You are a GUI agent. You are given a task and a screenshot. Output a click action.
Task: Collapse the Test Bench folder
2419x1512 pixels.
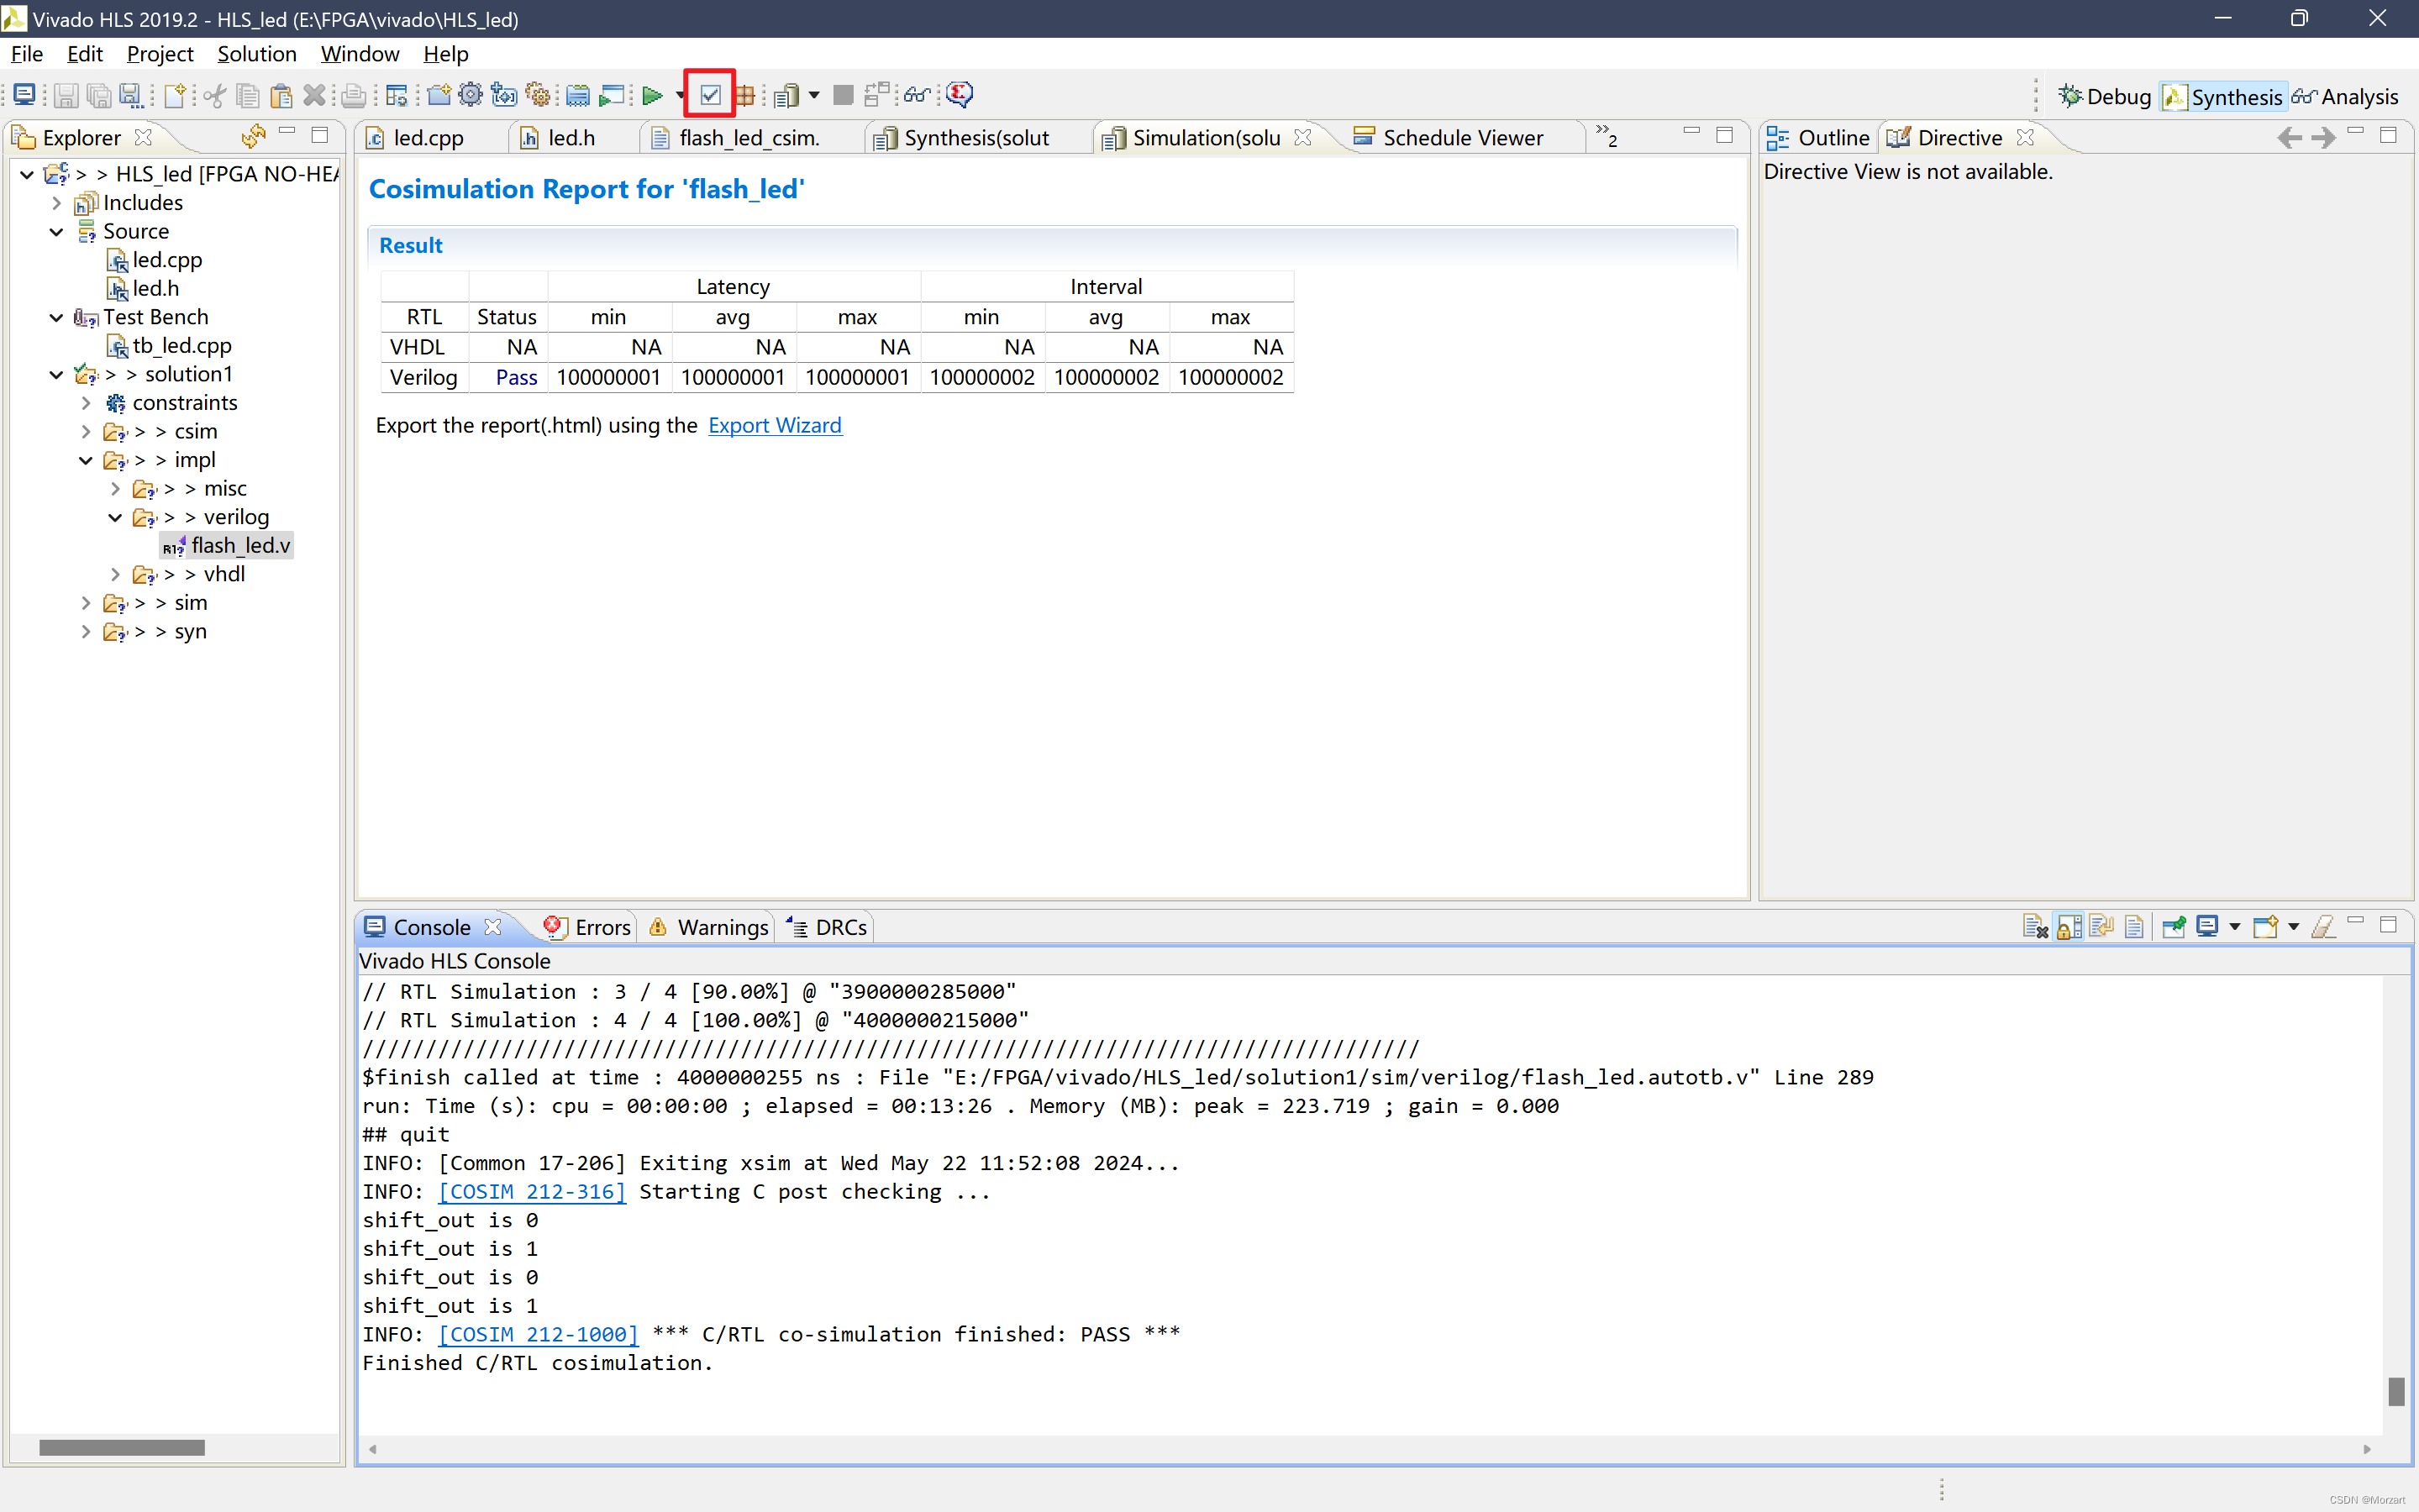[x=57, y=317]
